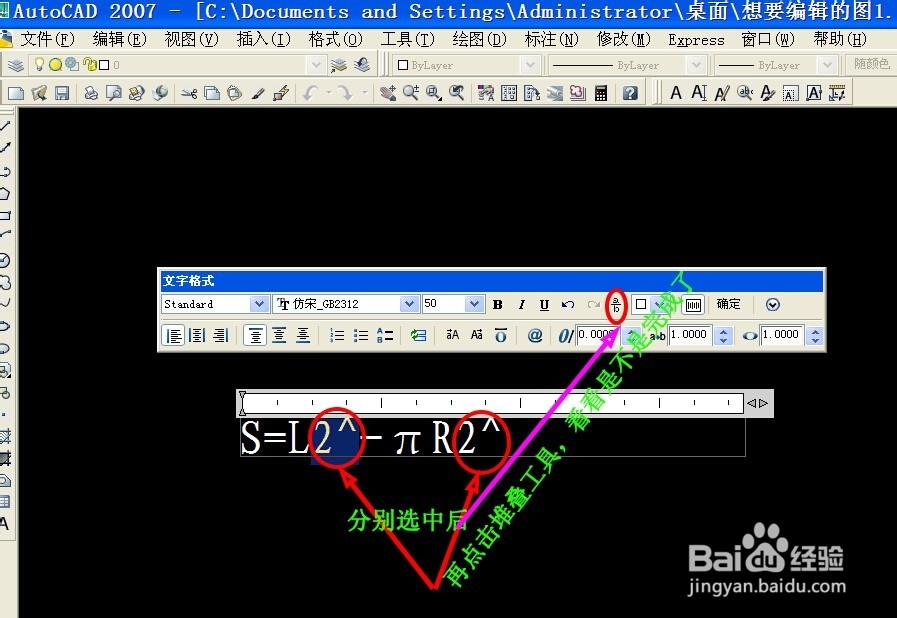This screenshot has width=897, height=618.
Task: Toggle Underline text formatting
Action: click(x=544, y=305)
